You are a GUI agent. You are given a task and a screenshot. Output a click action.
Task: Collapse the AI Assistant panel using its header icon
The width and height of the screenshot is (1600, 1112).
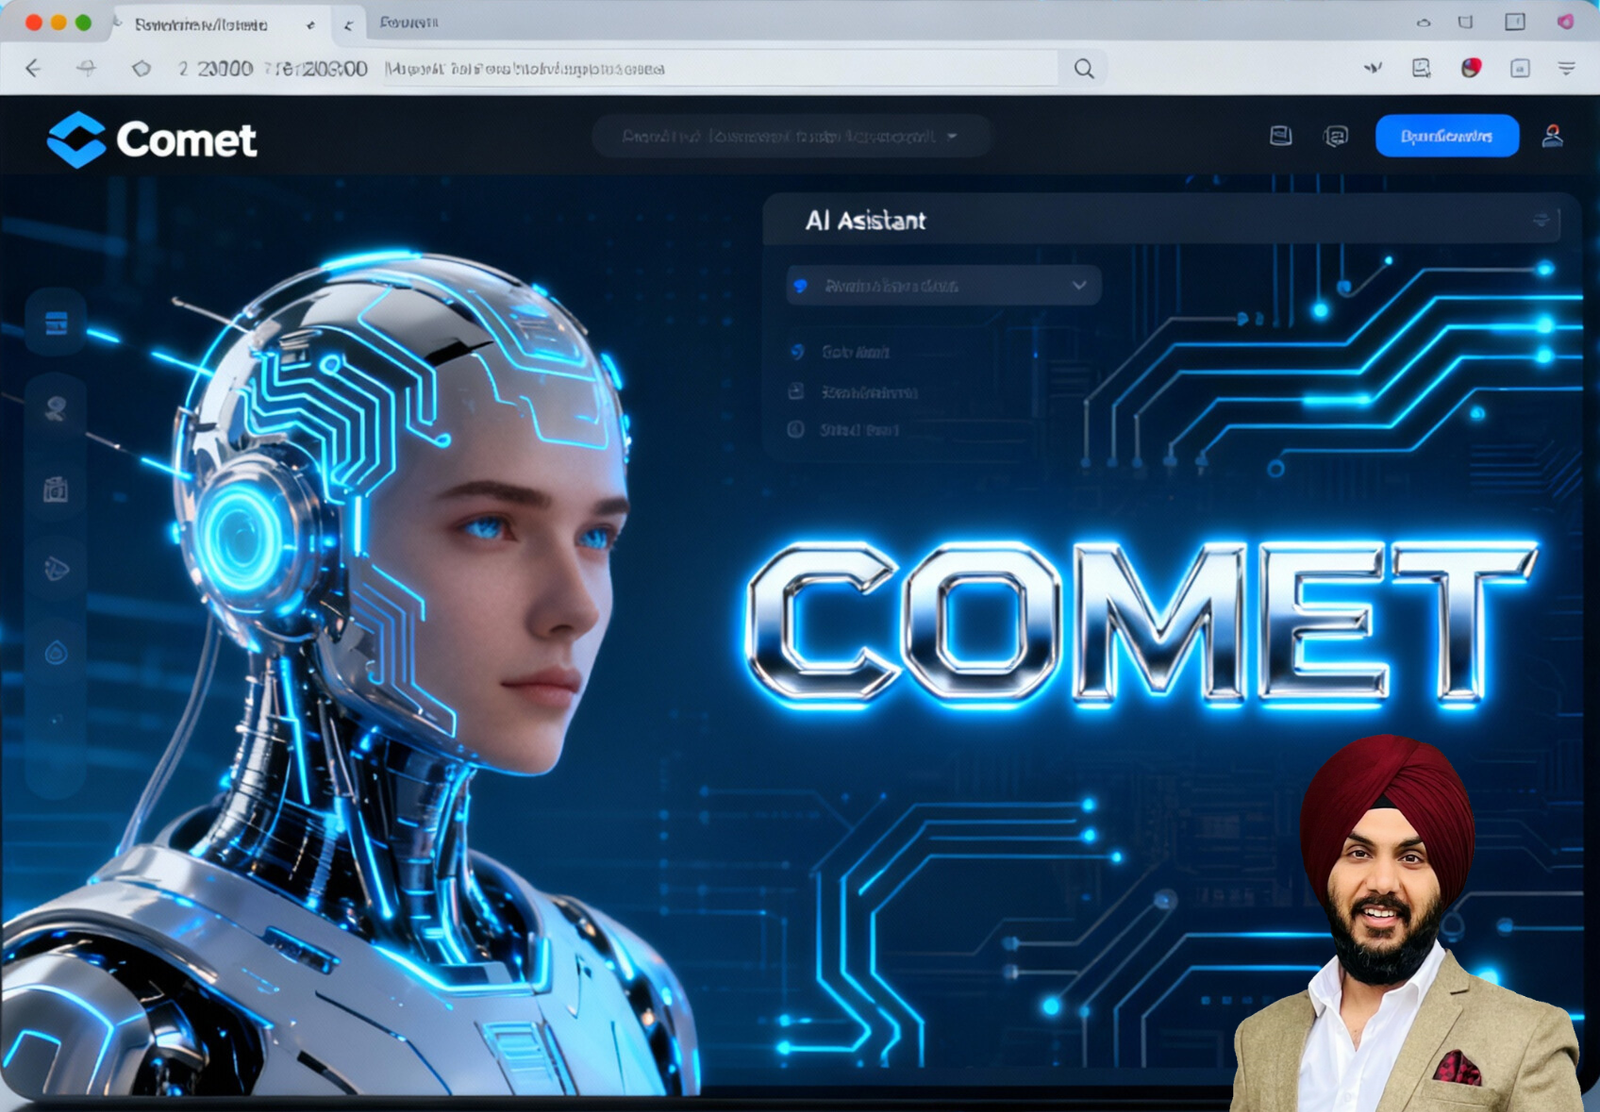[1540, 220]
